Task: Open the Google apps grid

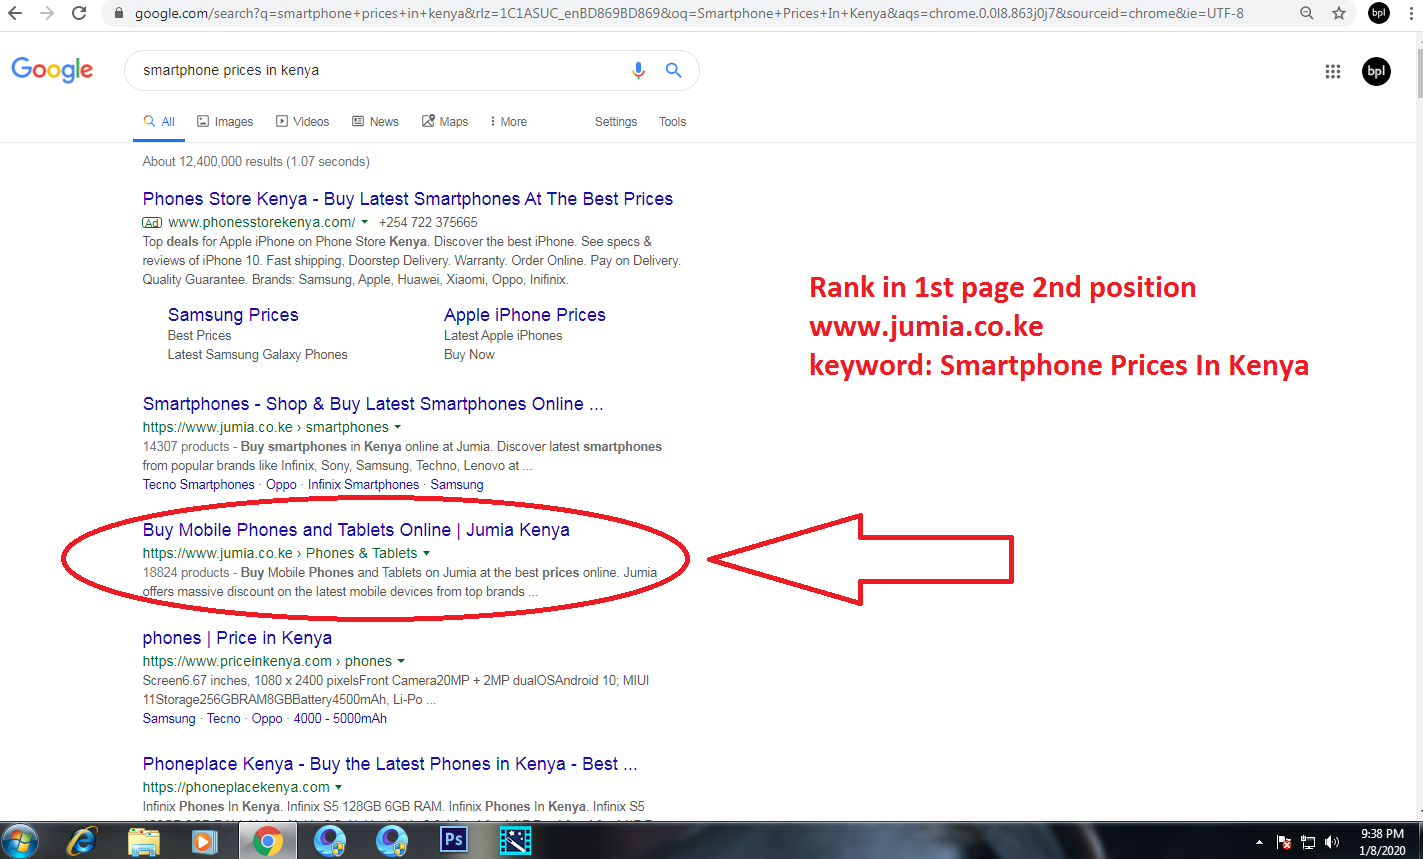Action: pos(1332,71)
